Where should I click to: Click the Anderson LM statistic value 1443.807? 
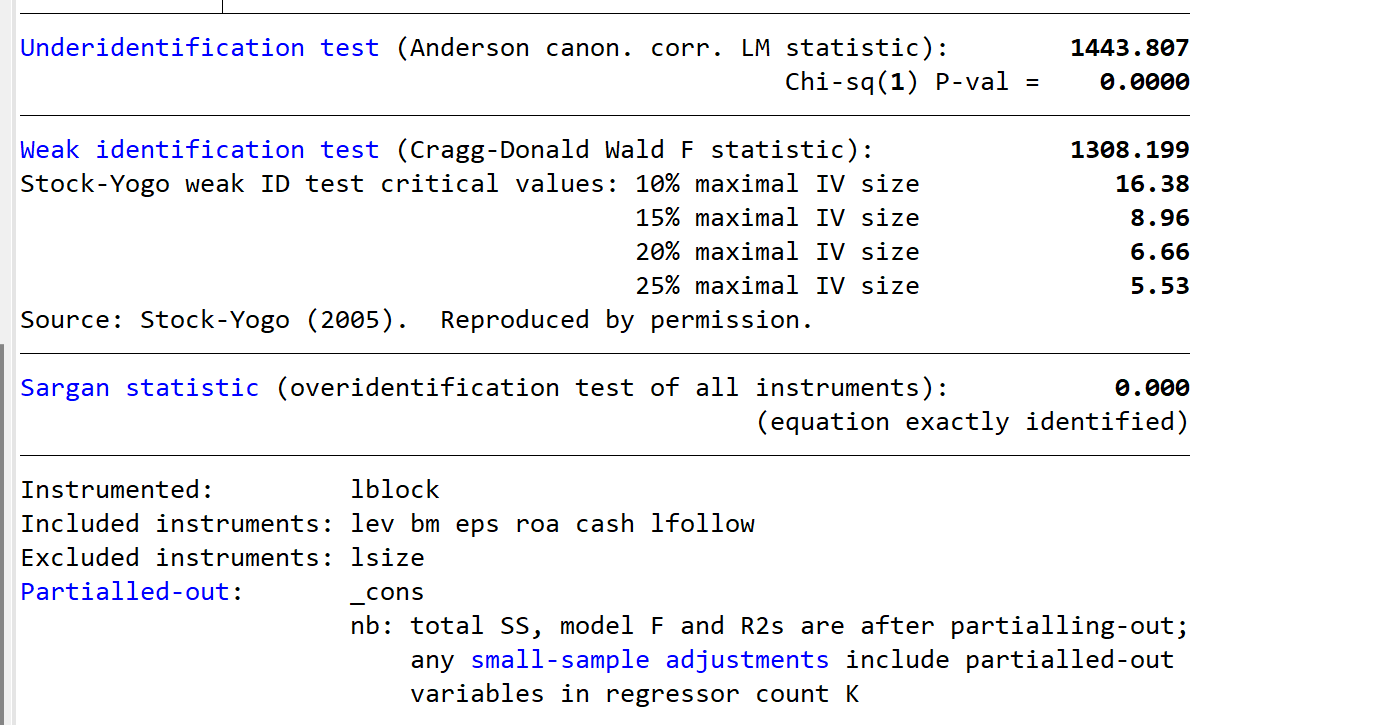pyautogui.click(x=1129, y=48)
